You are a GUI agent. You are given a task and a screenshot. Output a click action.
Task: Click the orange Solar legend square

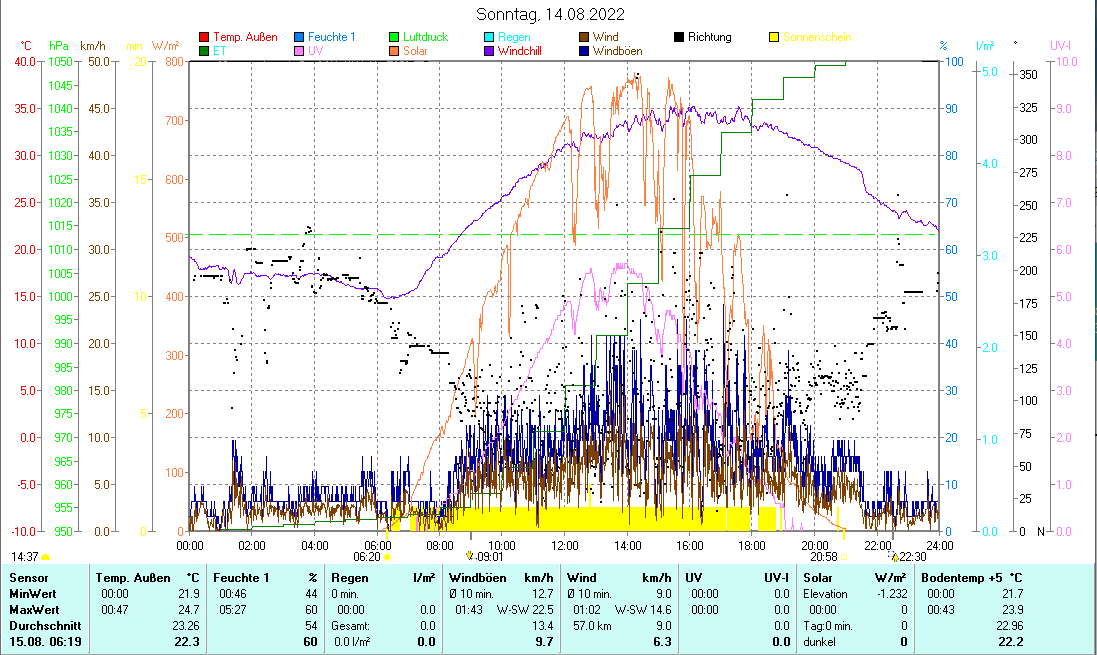click(x=395, y=51)
